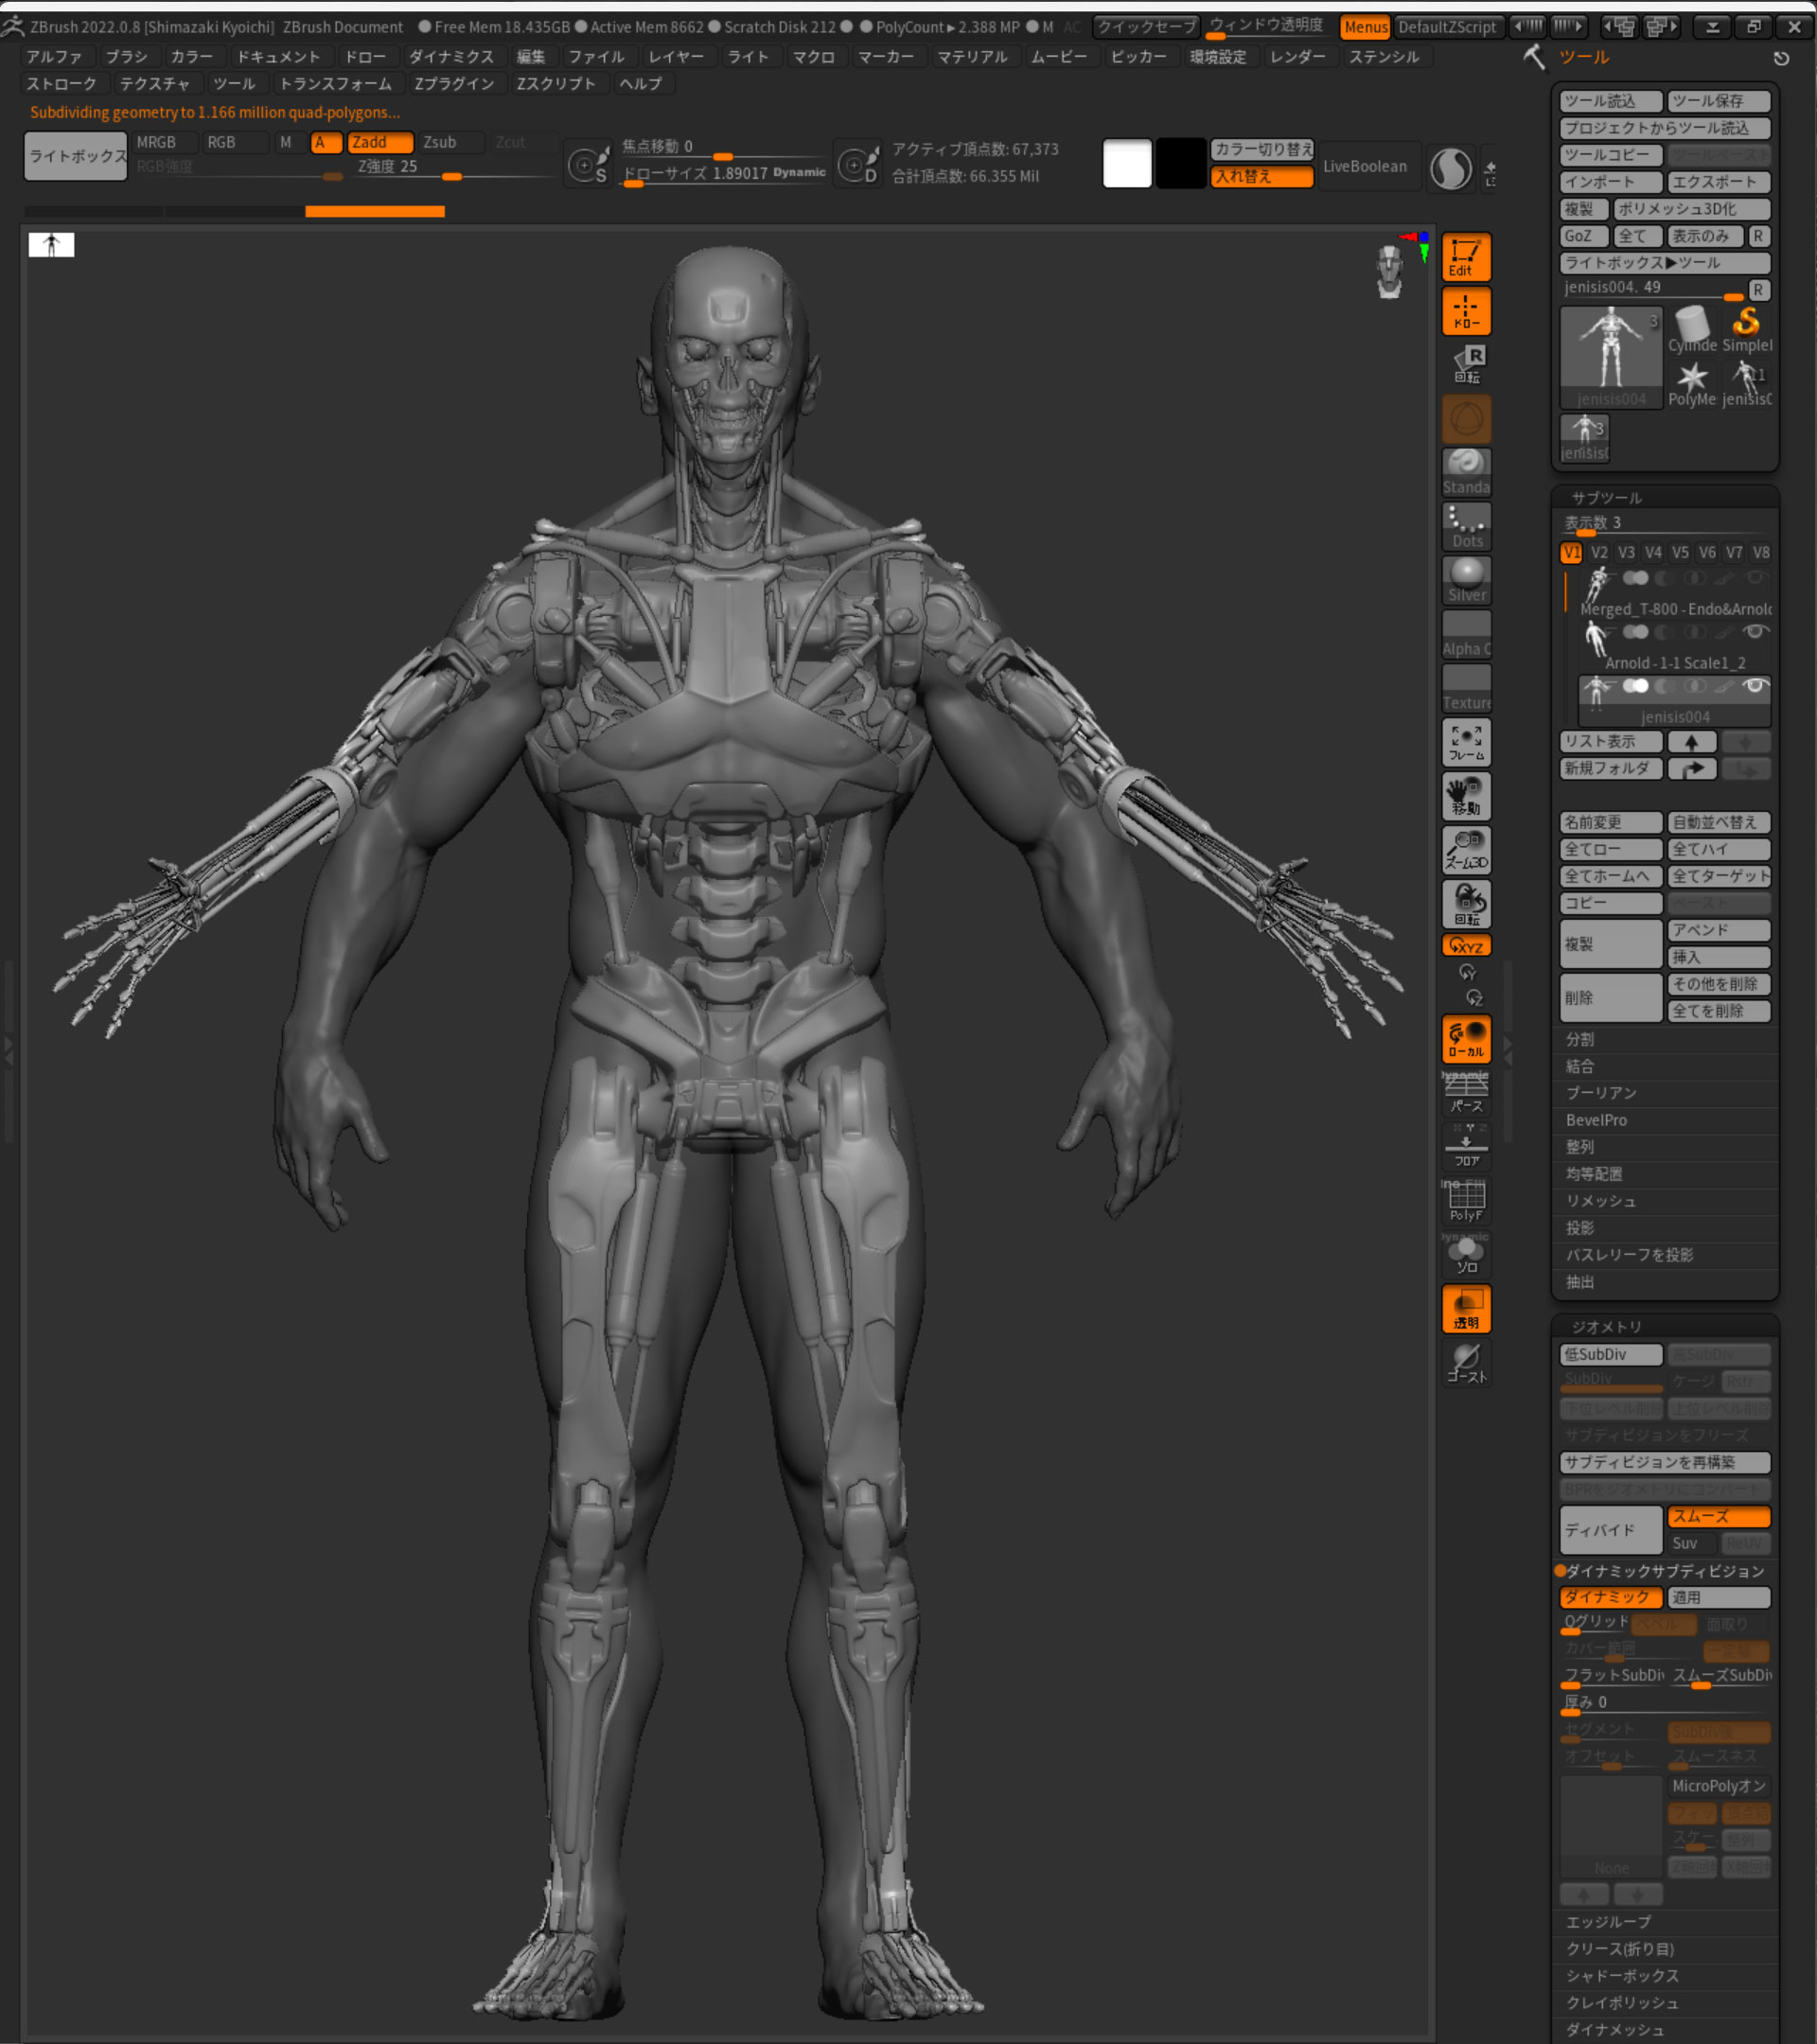Toggle the Edit mode icon

1466,257
